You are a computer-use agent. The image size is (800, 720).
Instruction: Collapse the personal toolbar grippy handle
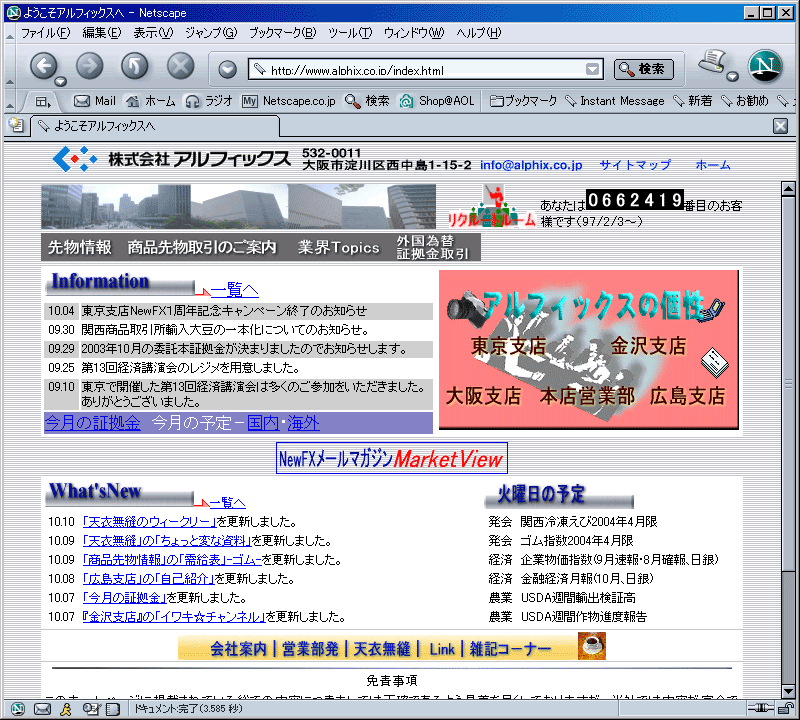[x=10, y=101]
